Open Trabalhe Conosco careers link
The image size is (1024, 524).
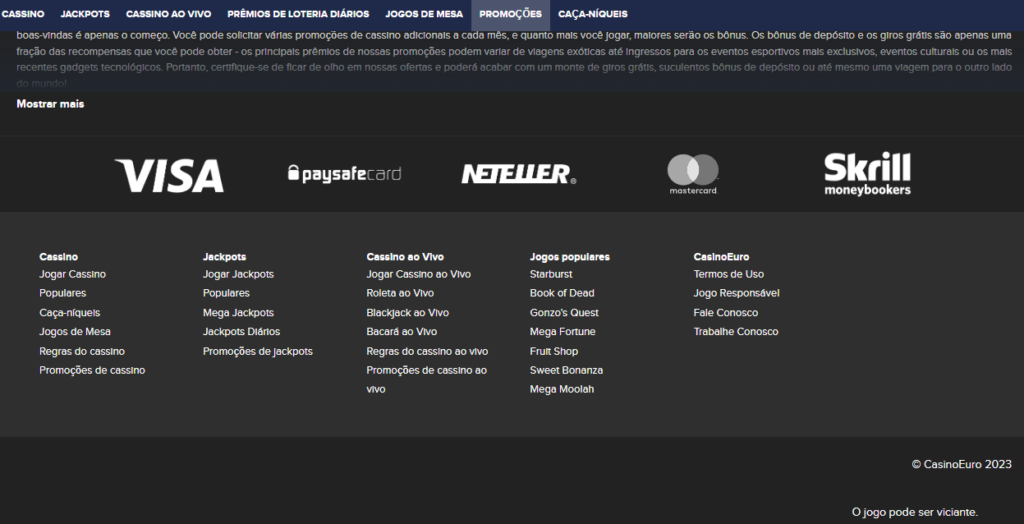point(736,332)
